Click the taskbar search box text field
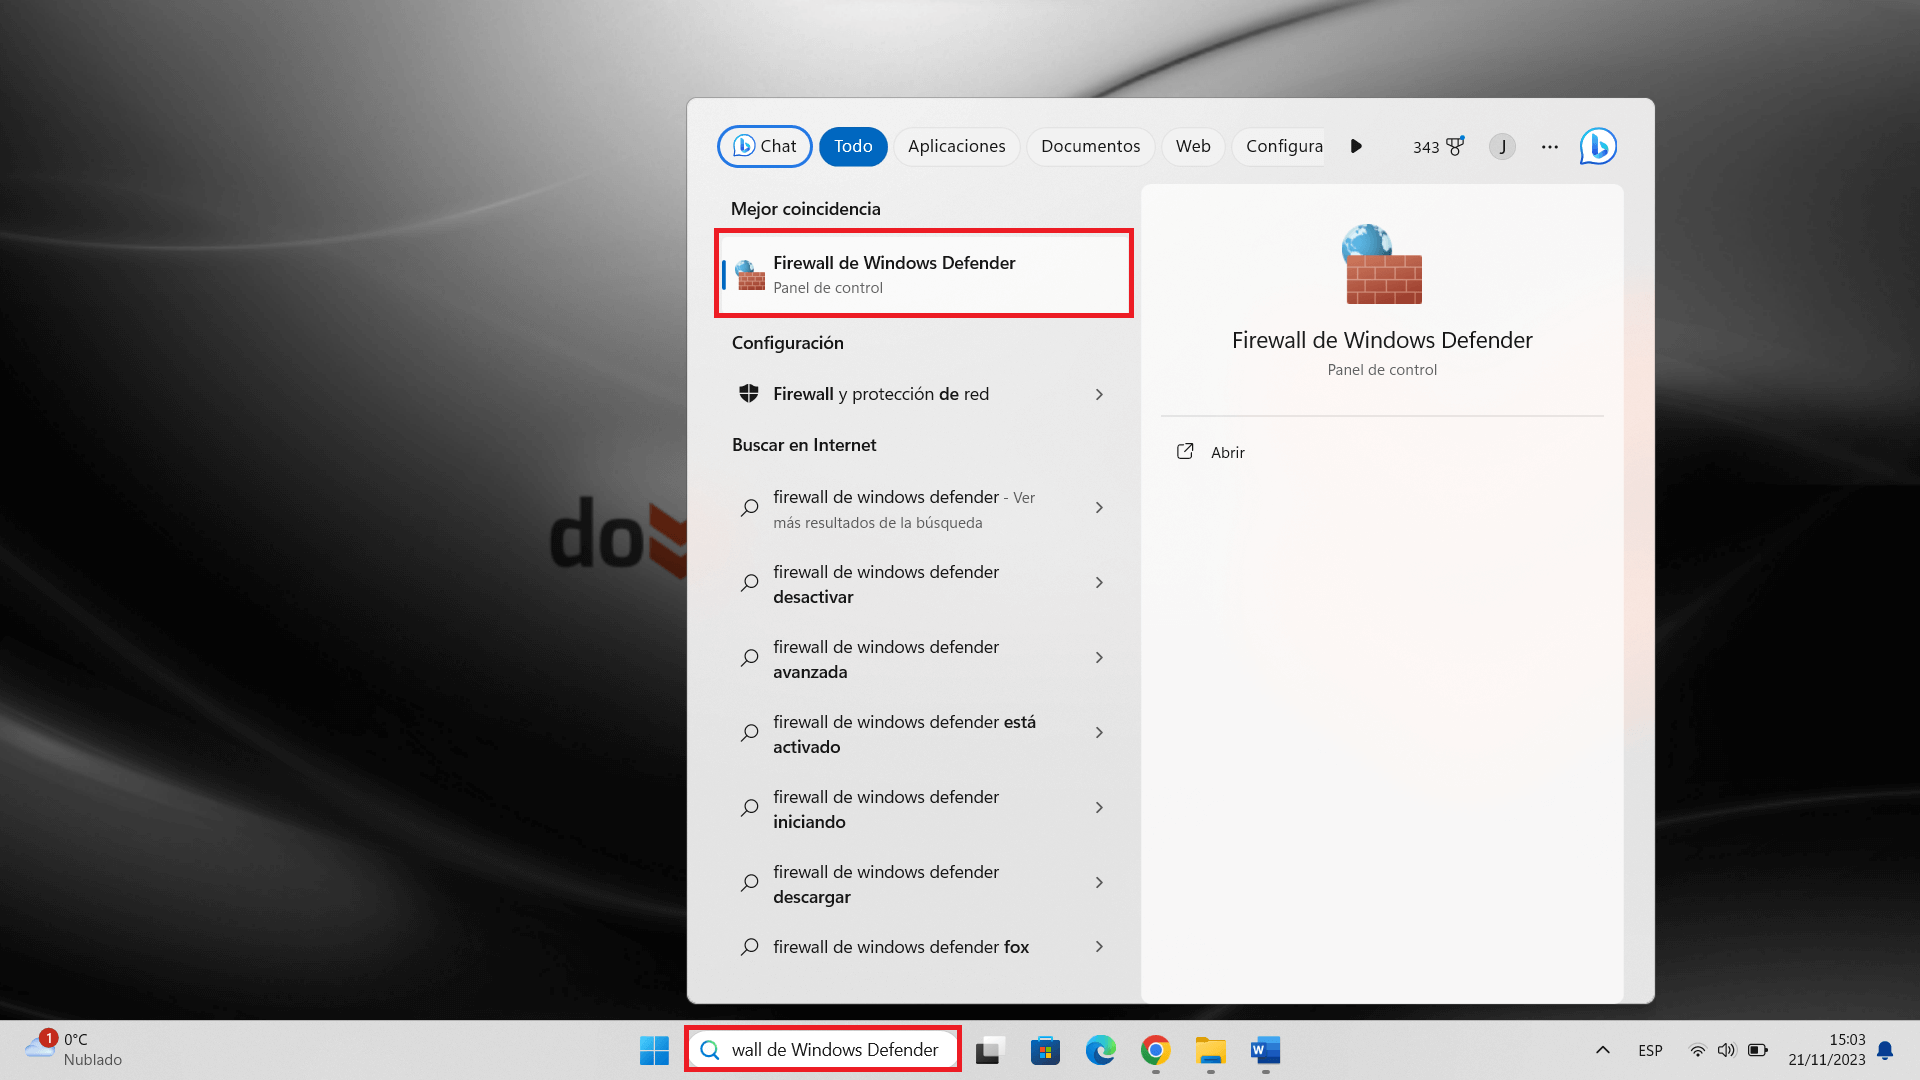Viewport: 1920px width, 1080px height. tap(823, 1049)
